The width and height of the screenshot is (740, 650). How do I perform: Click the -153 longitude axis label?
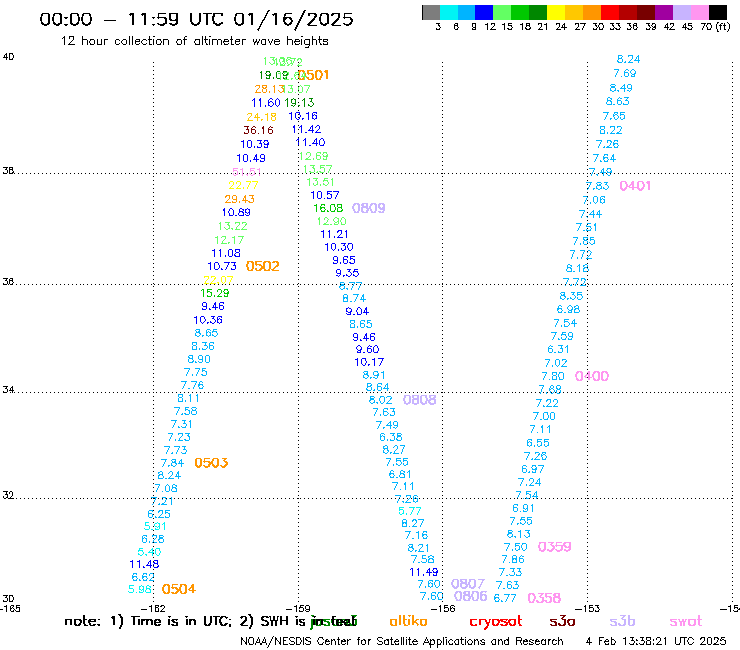pyautogui.click(x=588, y=609)
